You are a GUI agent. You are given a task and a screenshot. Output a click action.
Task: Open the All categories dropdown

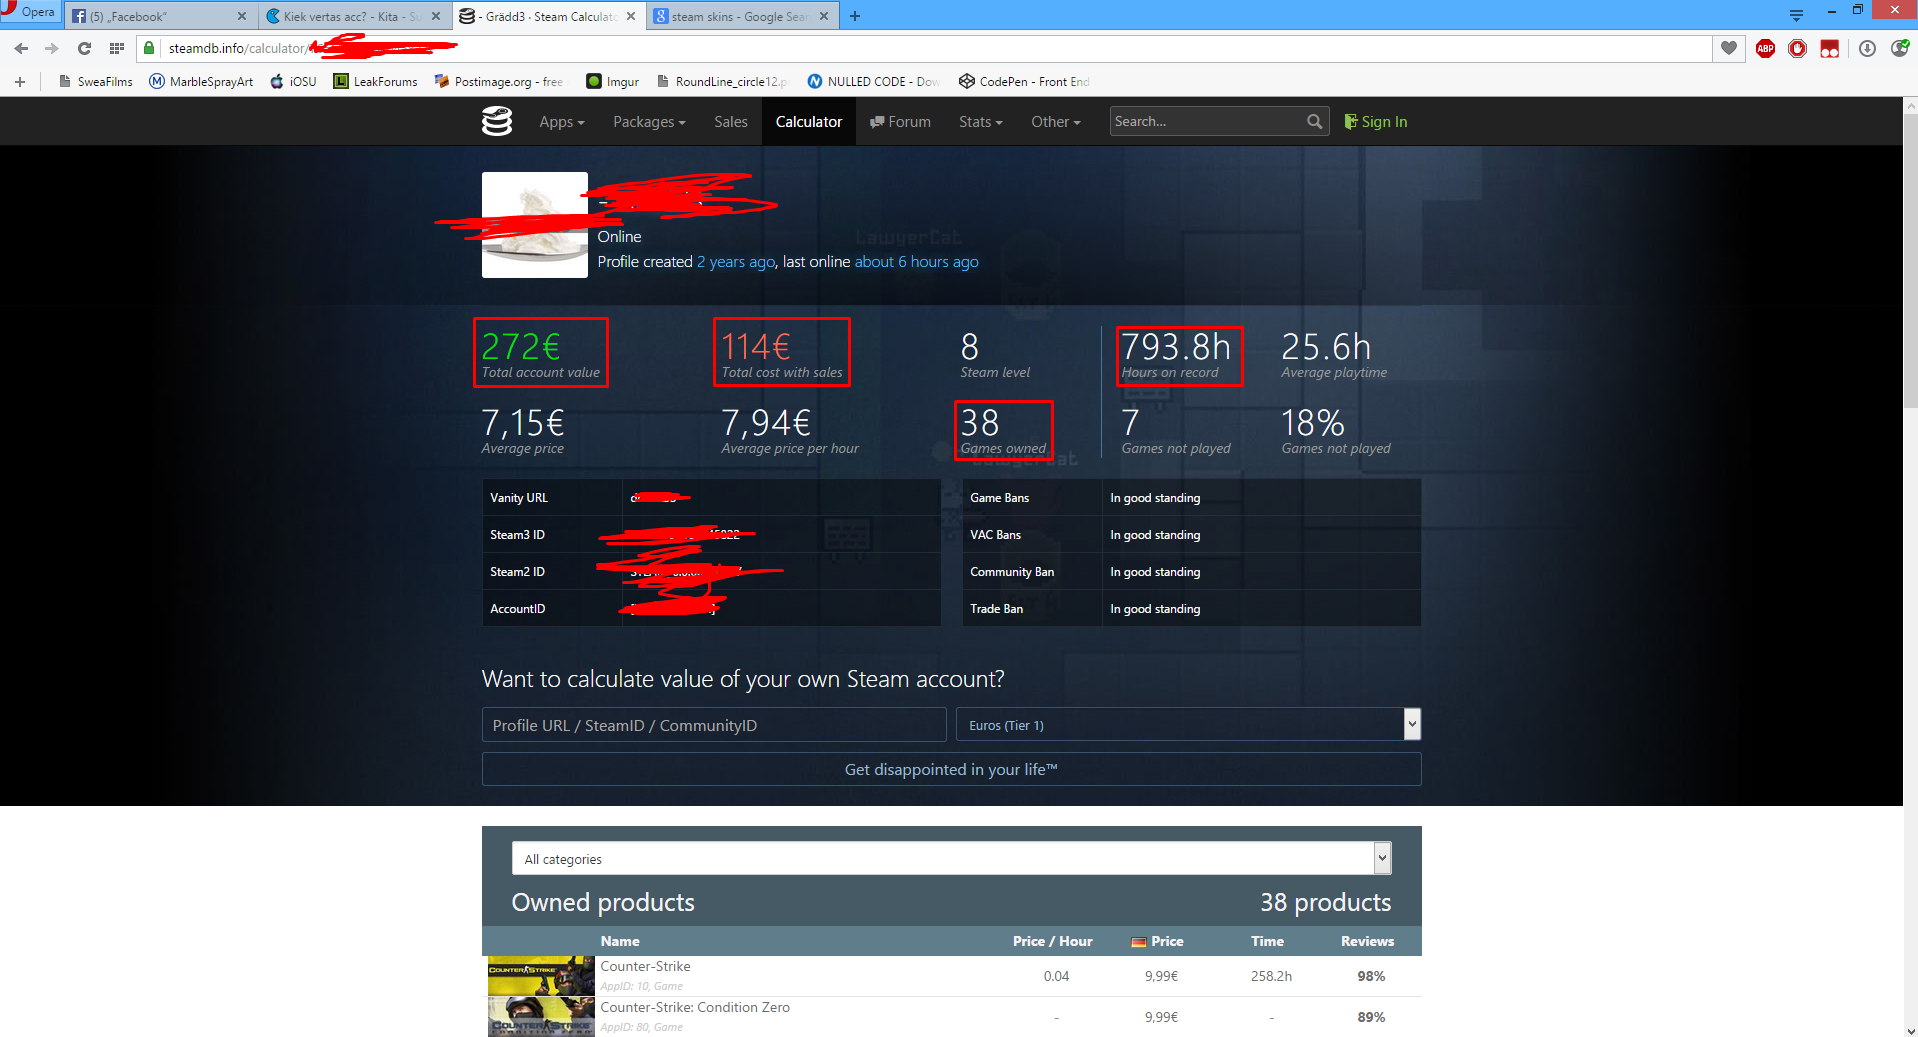(951, 858)
